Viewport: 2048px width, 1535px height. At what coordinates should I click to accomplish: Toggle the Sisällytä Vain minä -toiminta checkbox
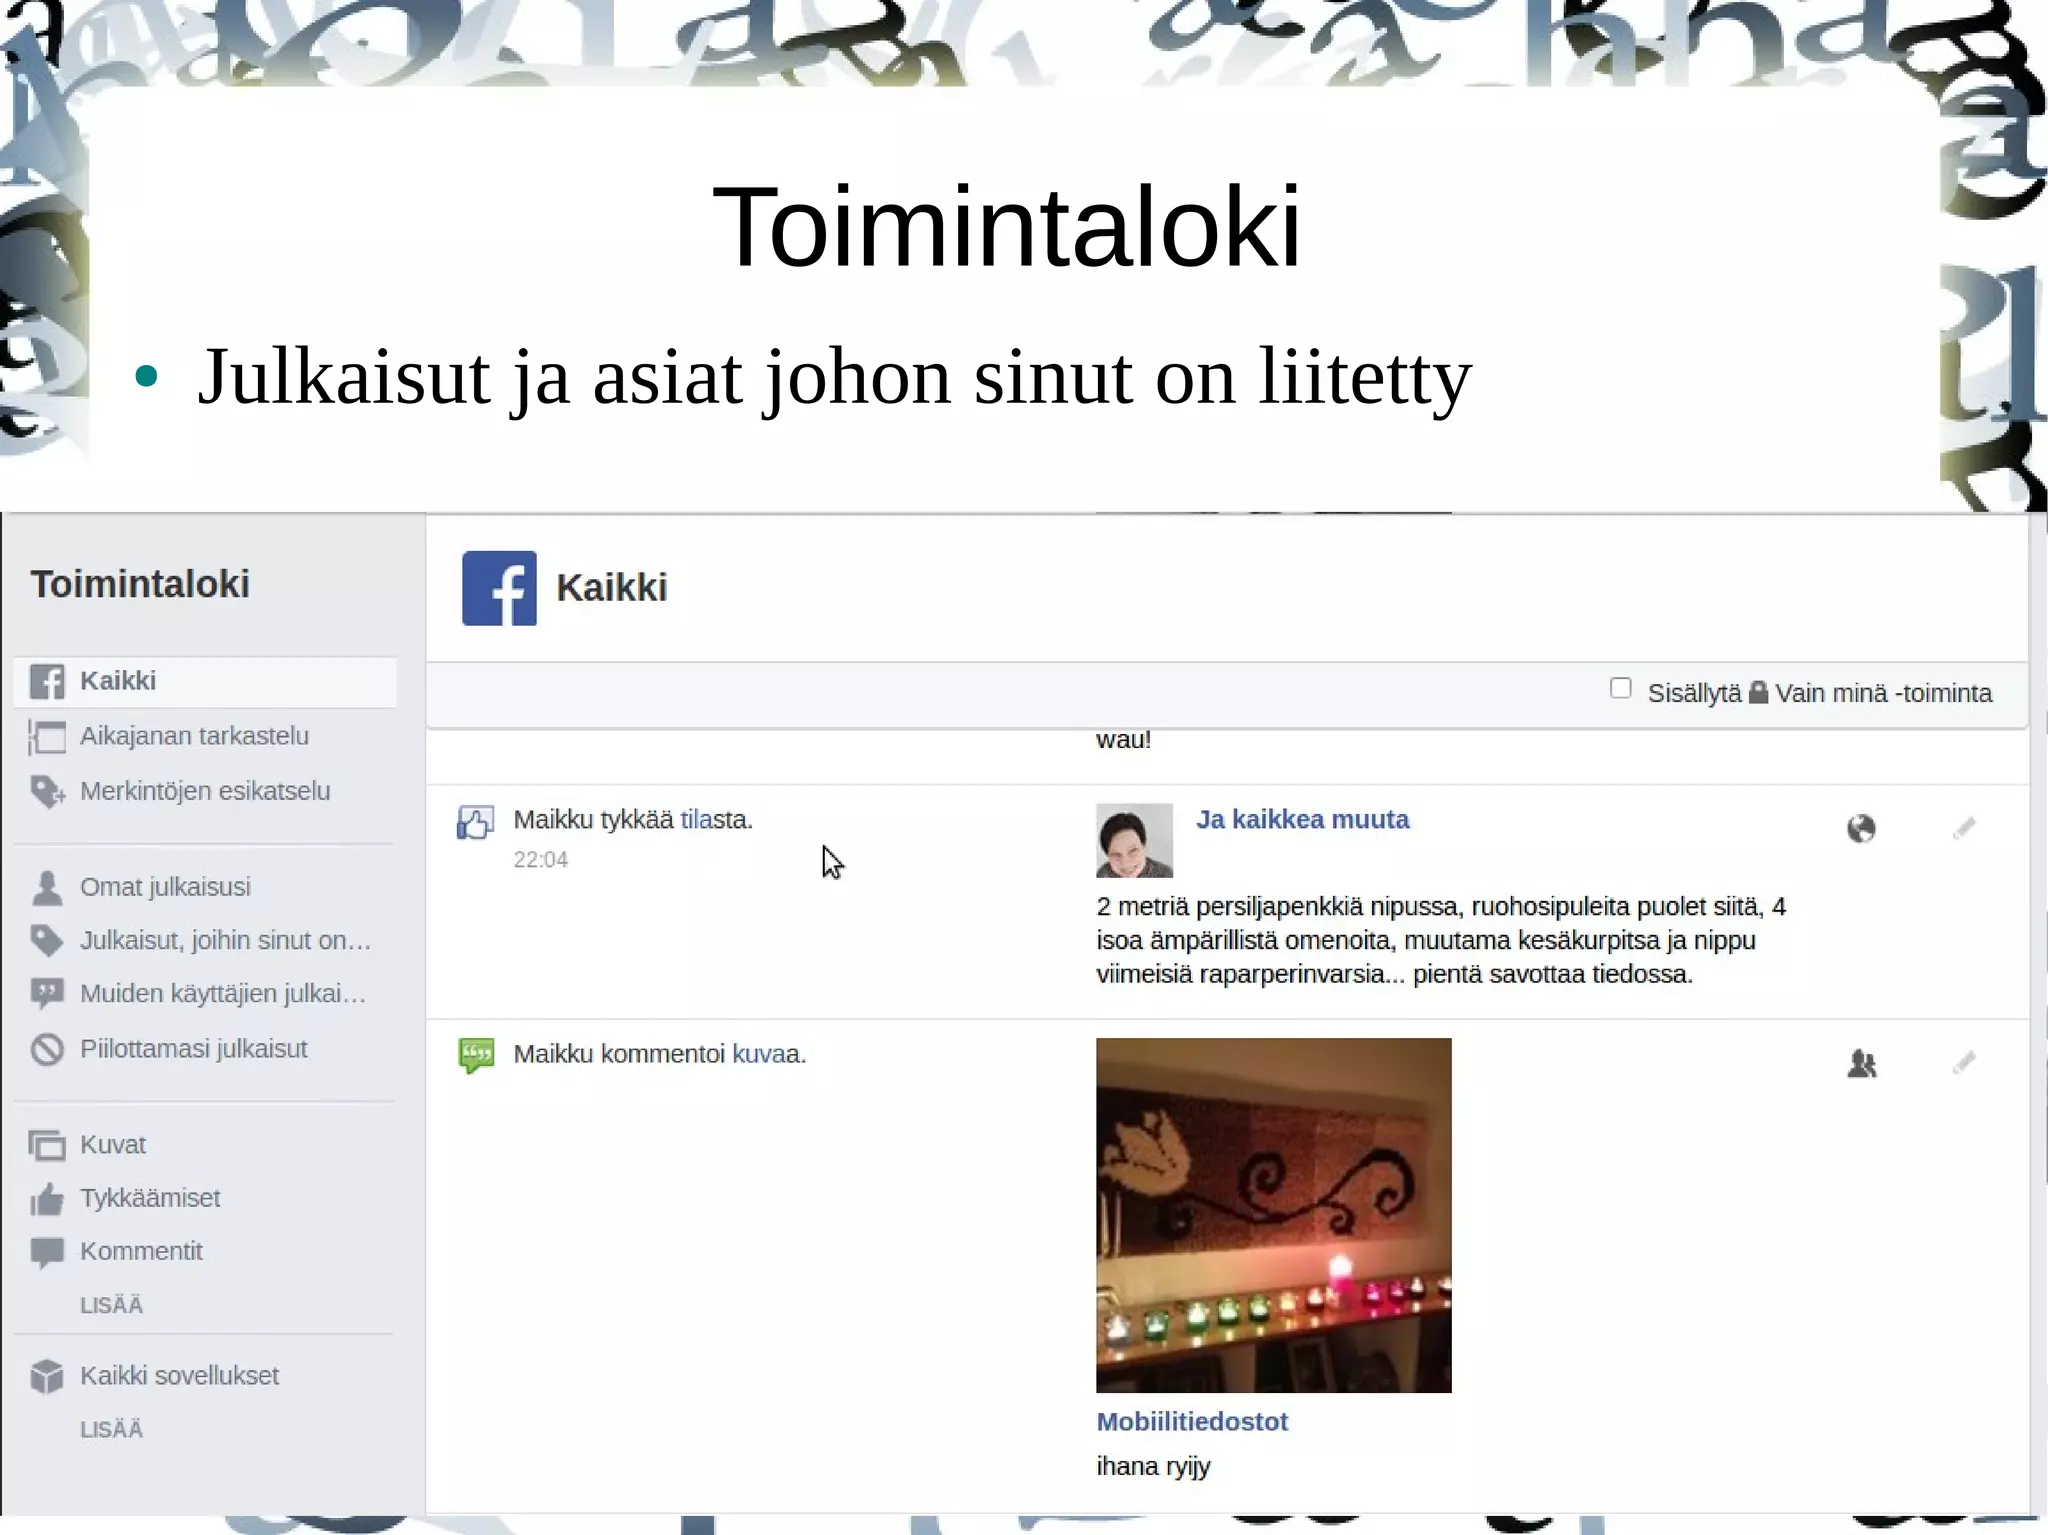1621,688
